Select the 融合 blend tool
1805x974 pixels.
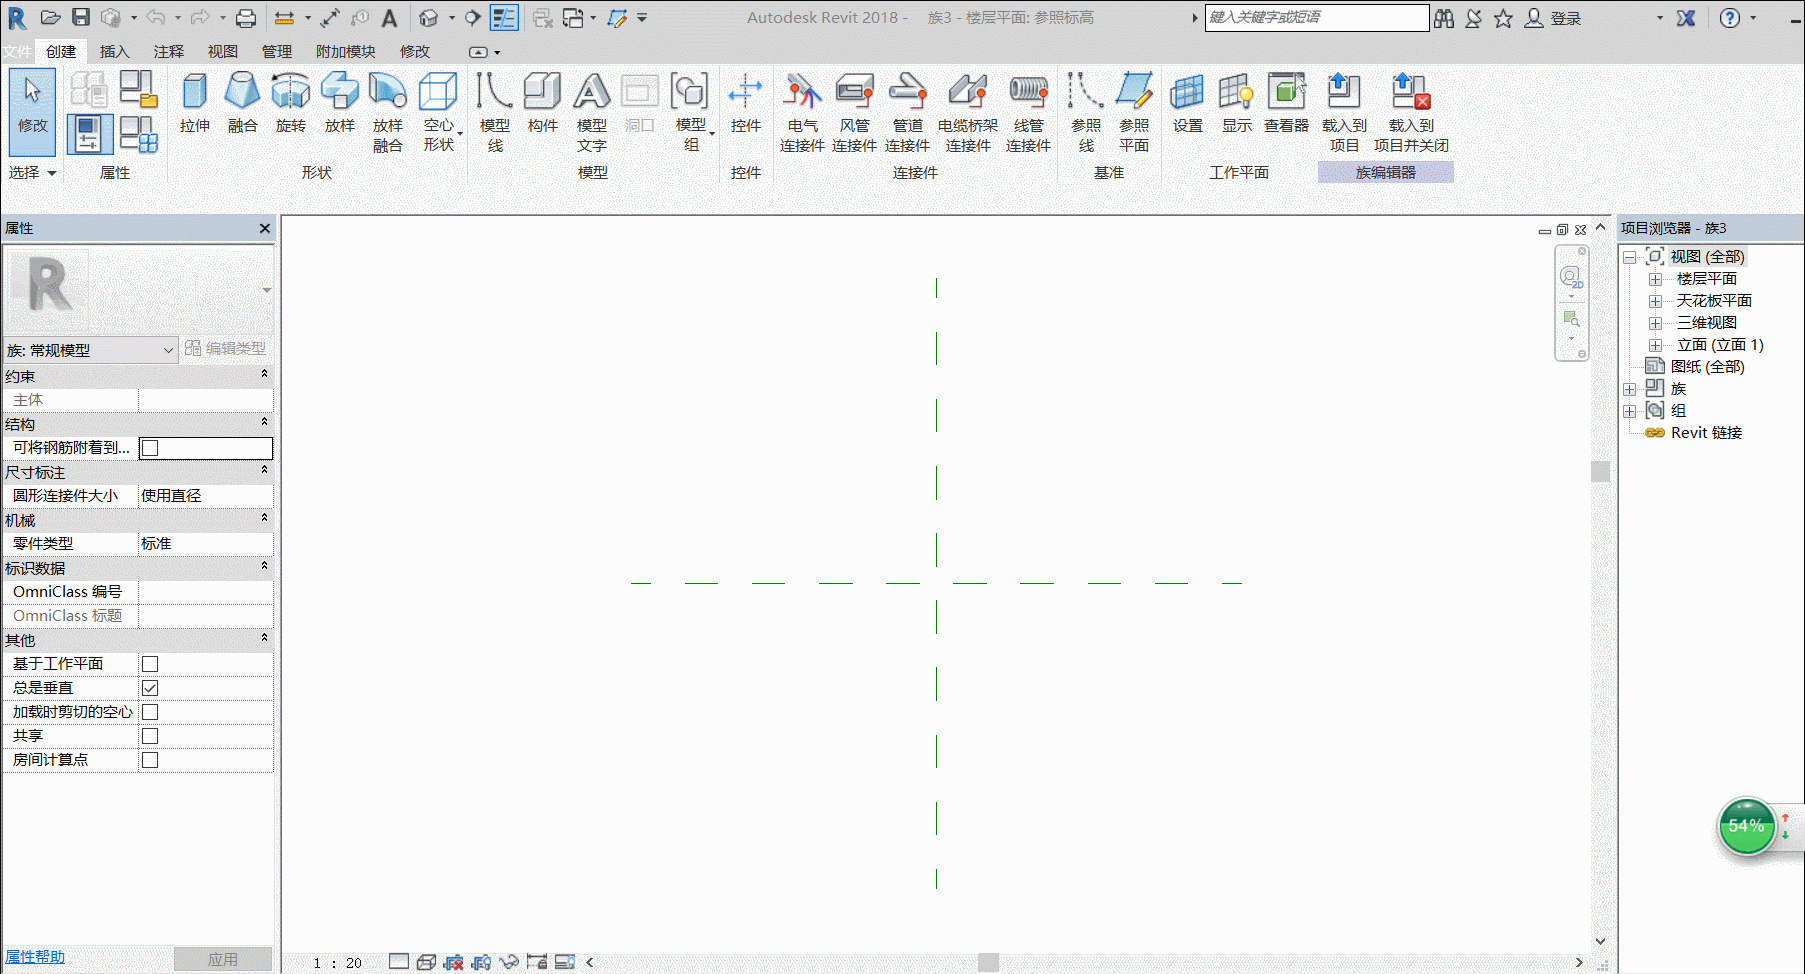tap(243, 103)
